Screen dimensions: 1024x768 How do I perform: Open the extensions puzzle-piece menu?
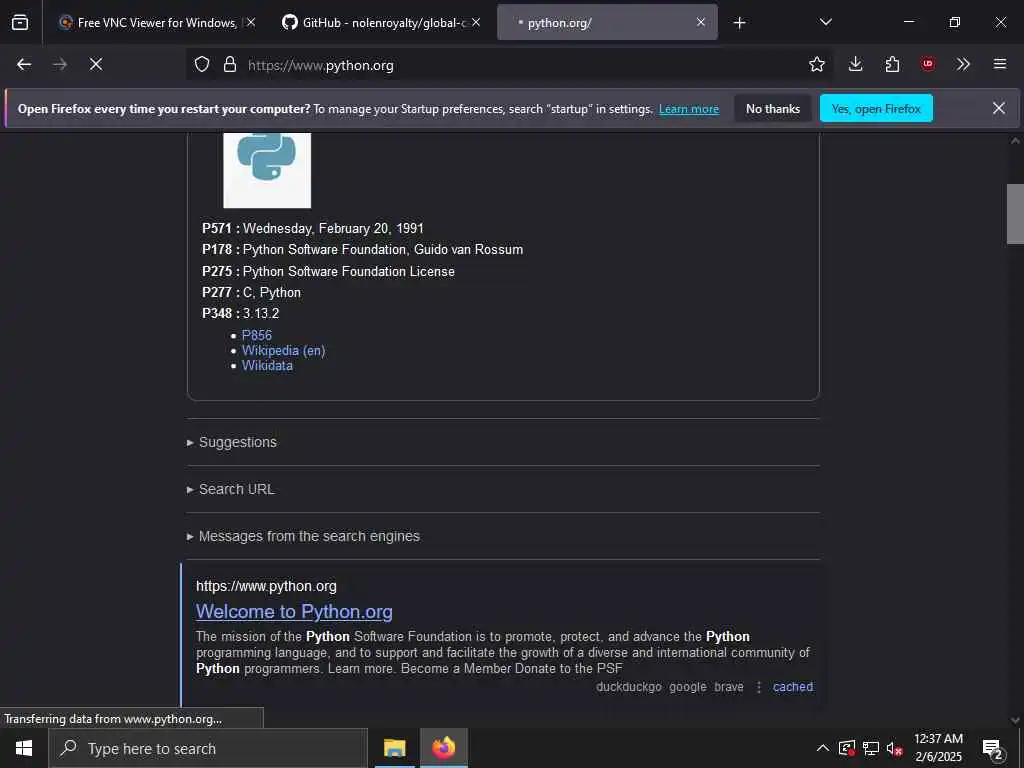[892, 64]
